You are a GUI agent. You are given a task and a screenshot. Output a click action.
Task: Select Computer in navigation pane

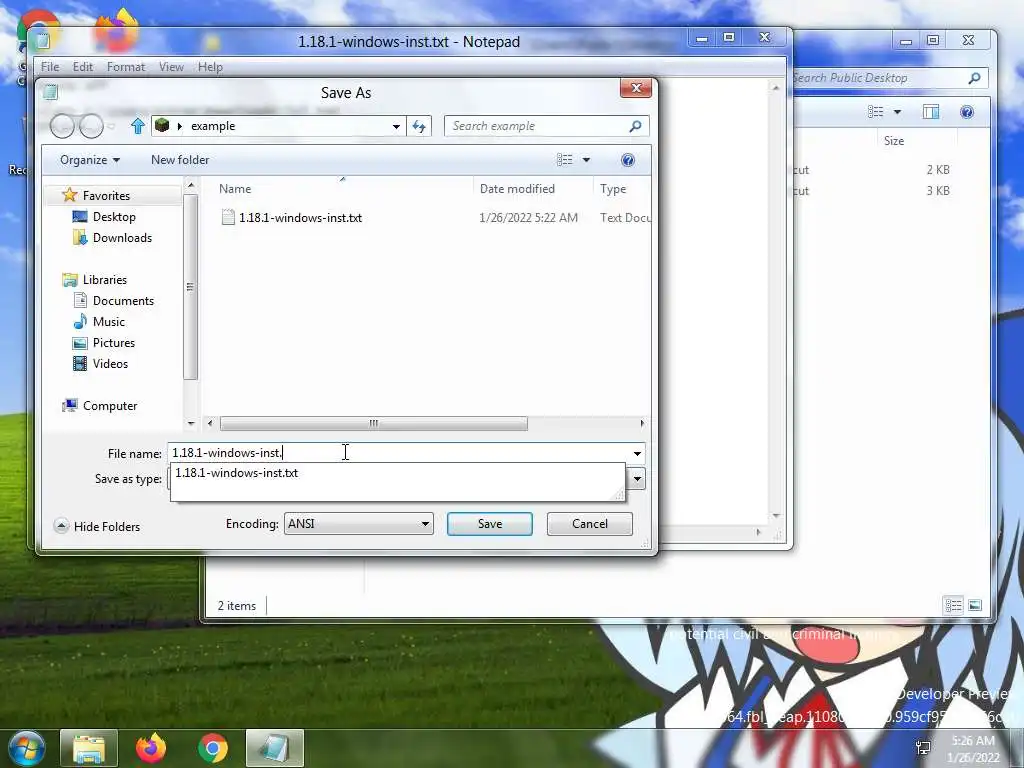coord(110,406)
